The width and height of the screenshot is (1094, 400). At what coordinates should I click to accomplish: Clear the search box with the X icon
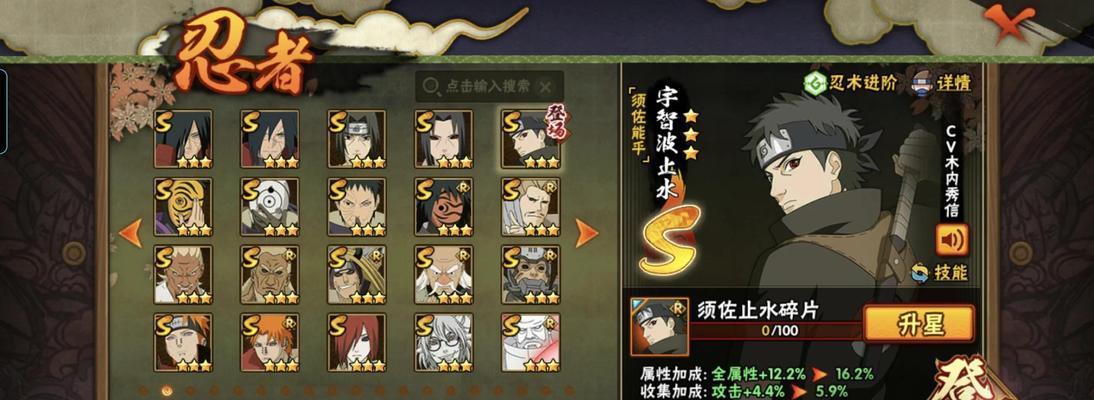(x=546, y=87)
